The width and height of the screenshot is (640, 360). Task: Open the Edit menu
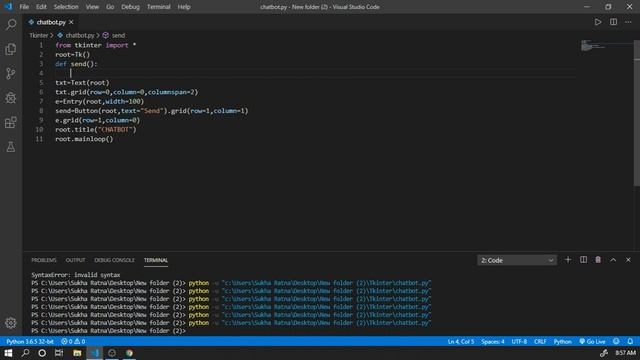pyautogui.click(x=41, y=7)
